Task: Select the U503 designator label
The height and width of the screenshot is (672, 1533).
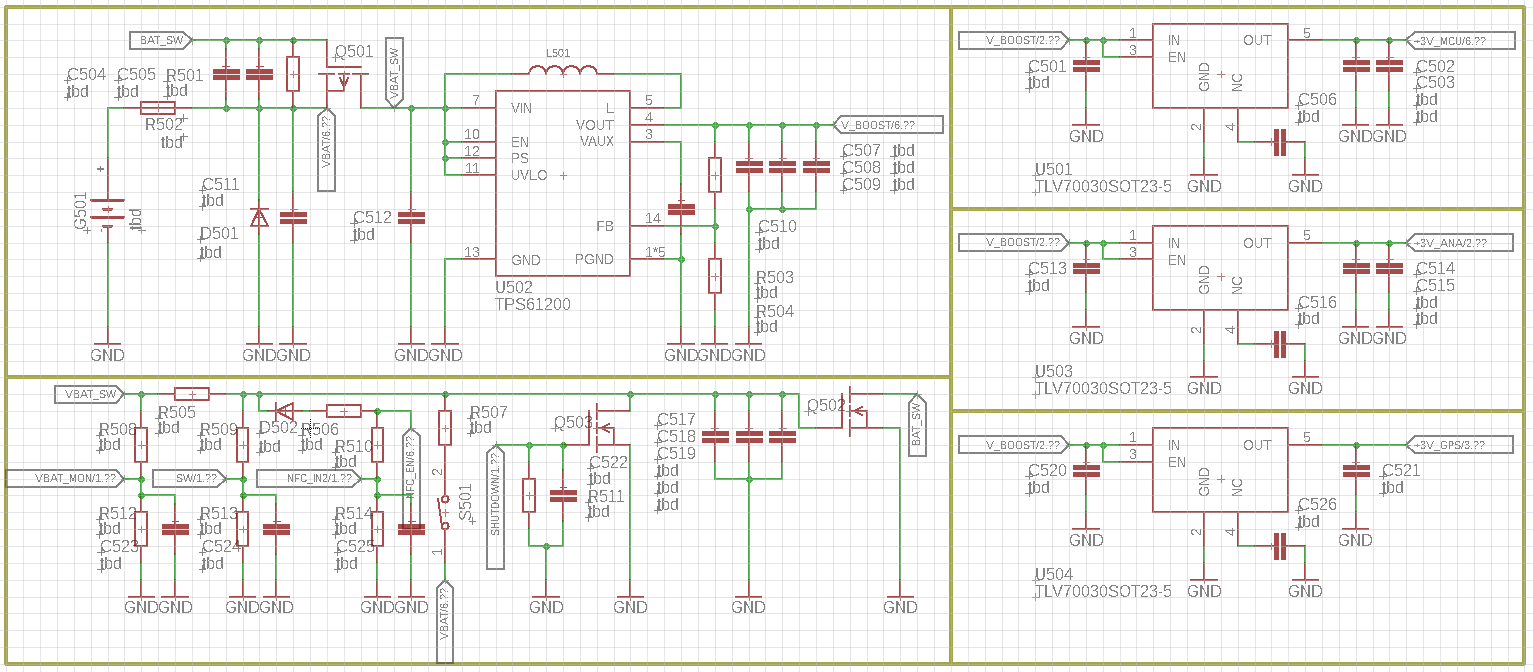Action: point(1054,371)
